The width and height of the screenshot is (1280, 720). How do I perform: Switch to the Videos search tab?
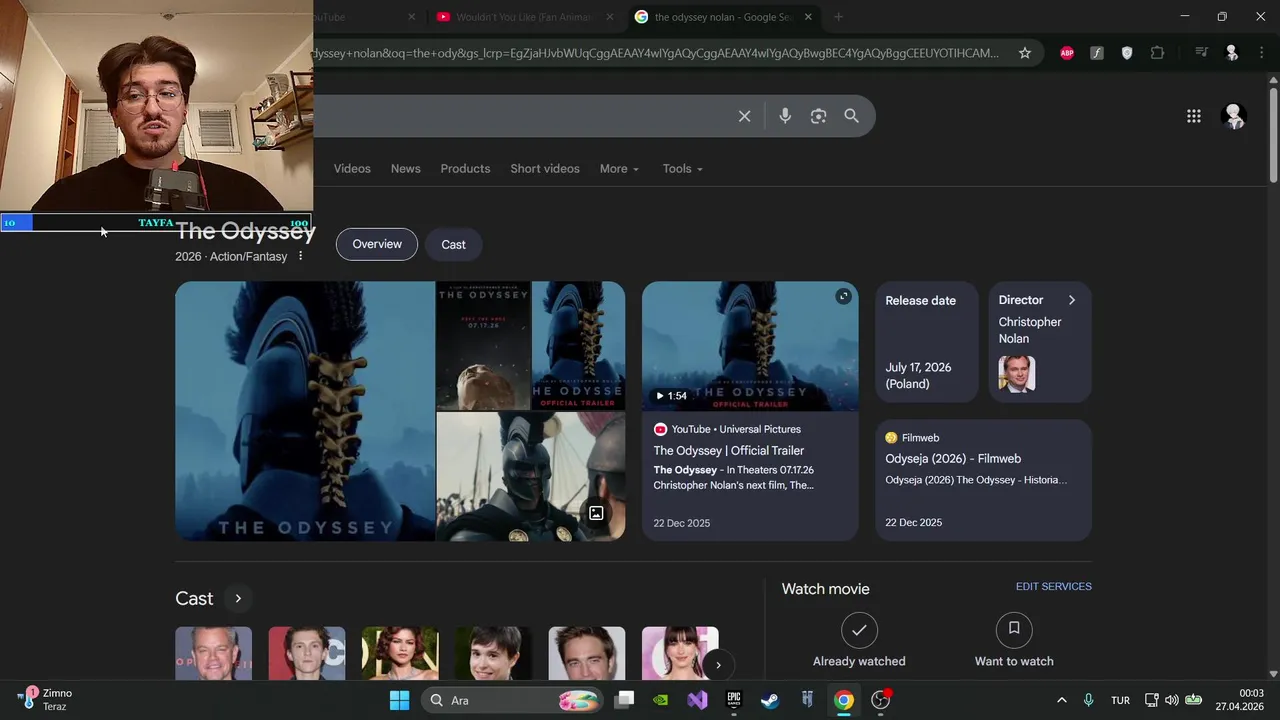coord(352,169)
